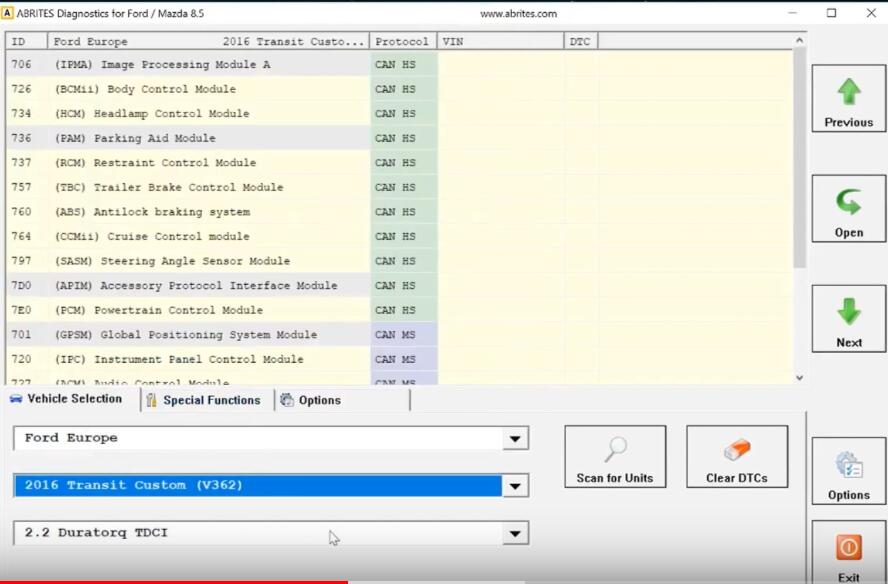Click the DTC column header
The width and height of the screenshot is (888, 584).
click(x=580, y=41)
